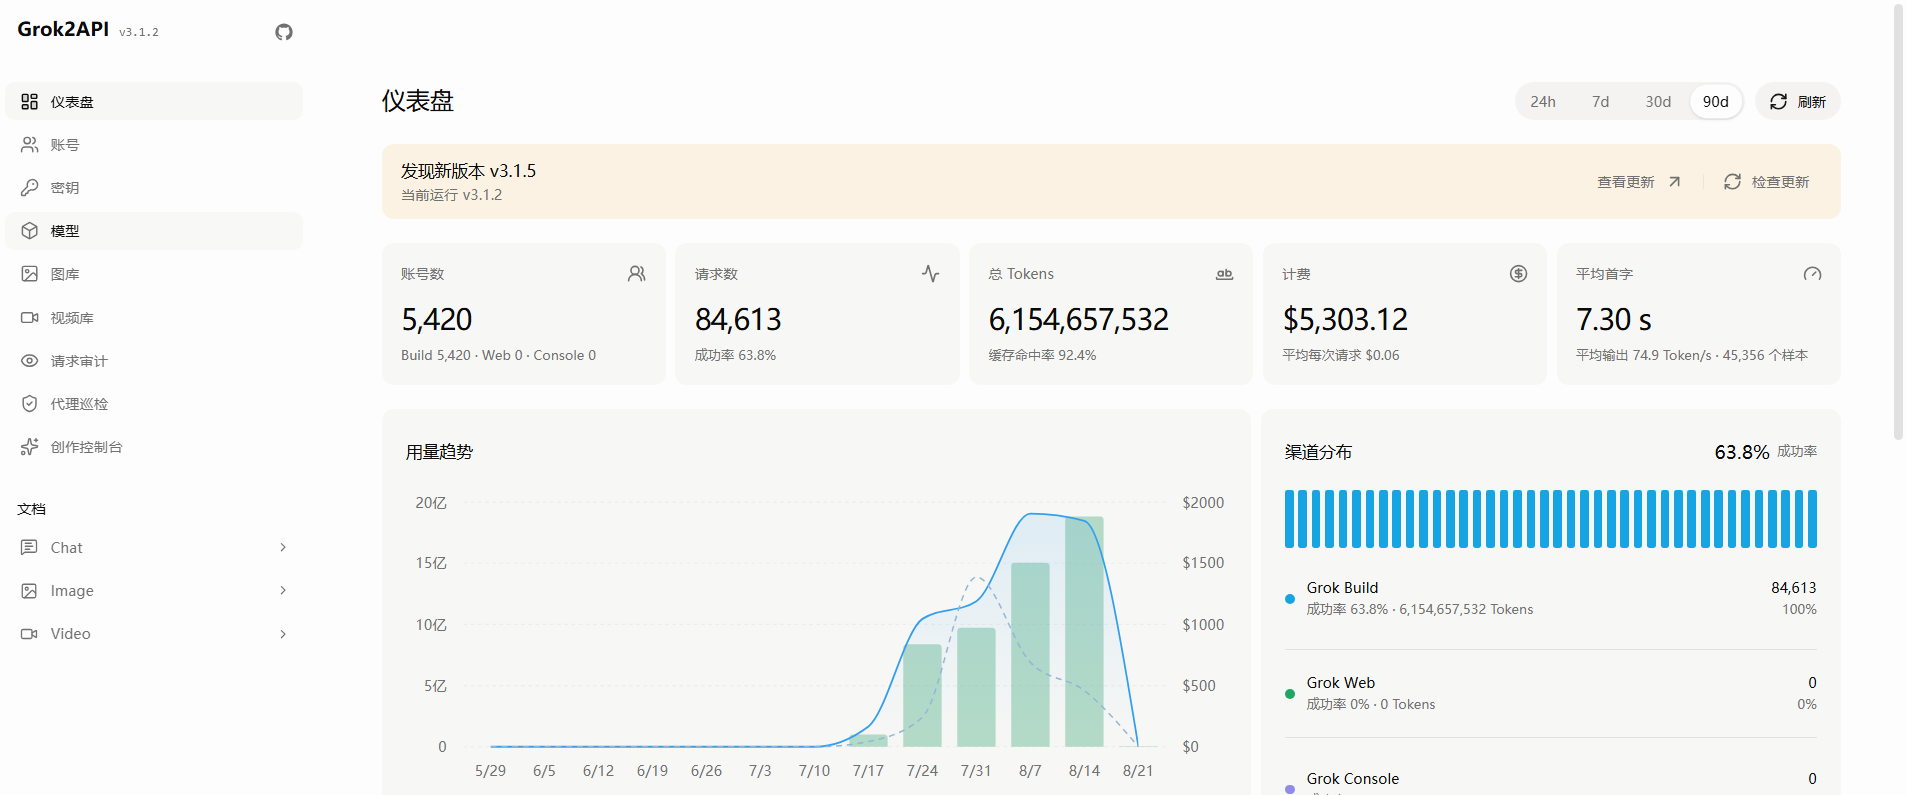Go to 密钥 keys via key icon

30,188
